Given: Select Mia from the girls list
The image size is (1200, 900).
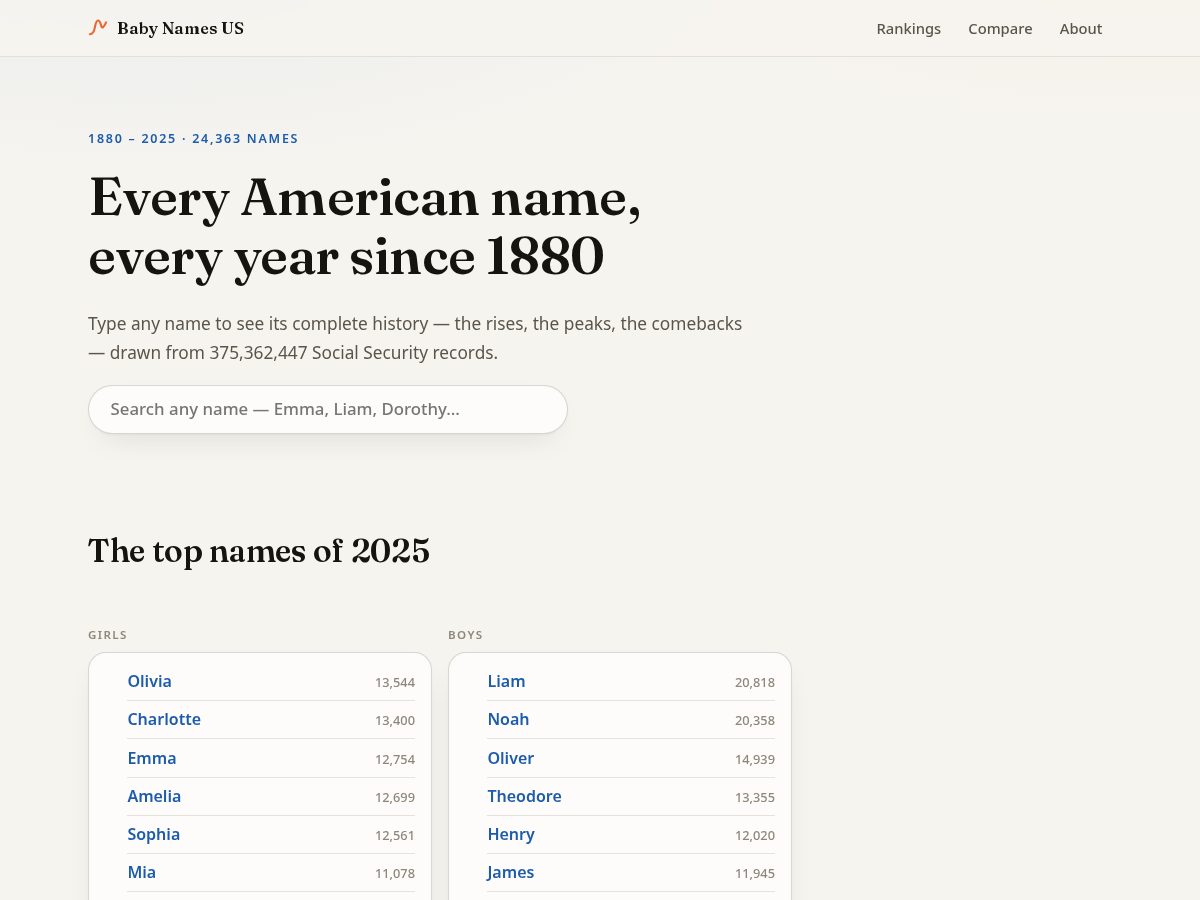Looking at the screenshot, I should [x=142, y=872].
